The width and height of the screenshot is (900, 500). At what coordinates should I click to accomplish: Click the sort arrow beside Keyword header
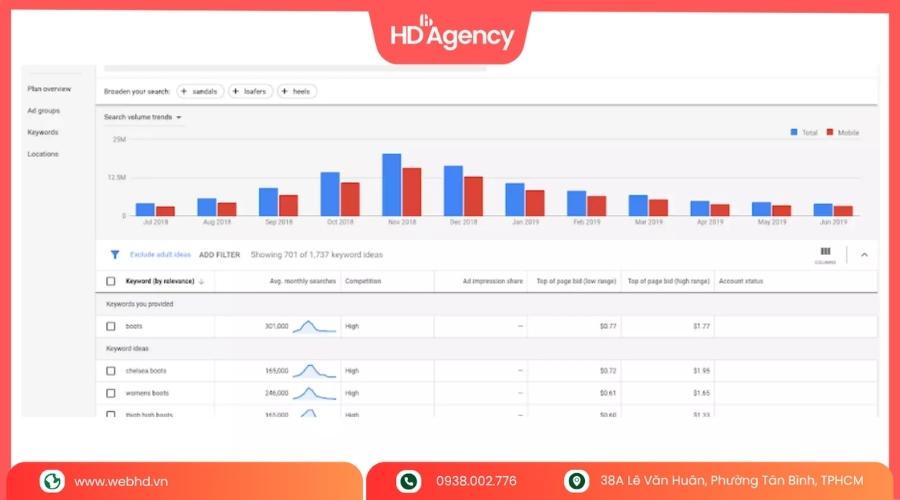point(201,281)
